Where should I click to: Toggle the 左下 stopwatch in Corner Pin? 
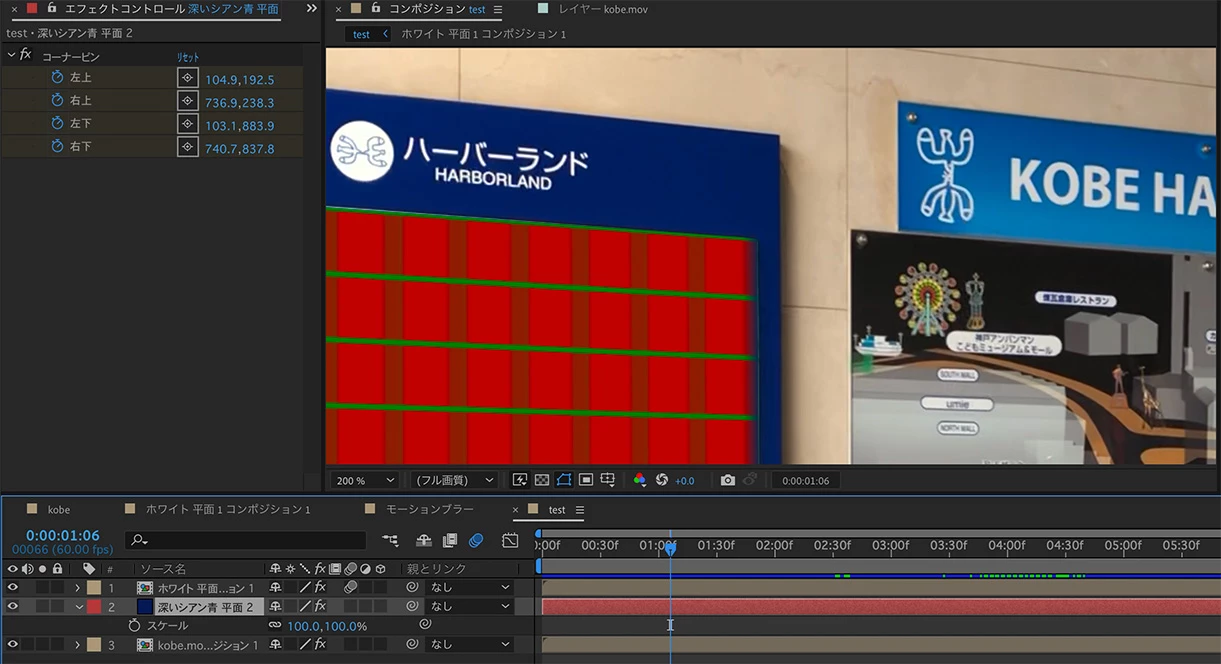click(x=57, y=123)
